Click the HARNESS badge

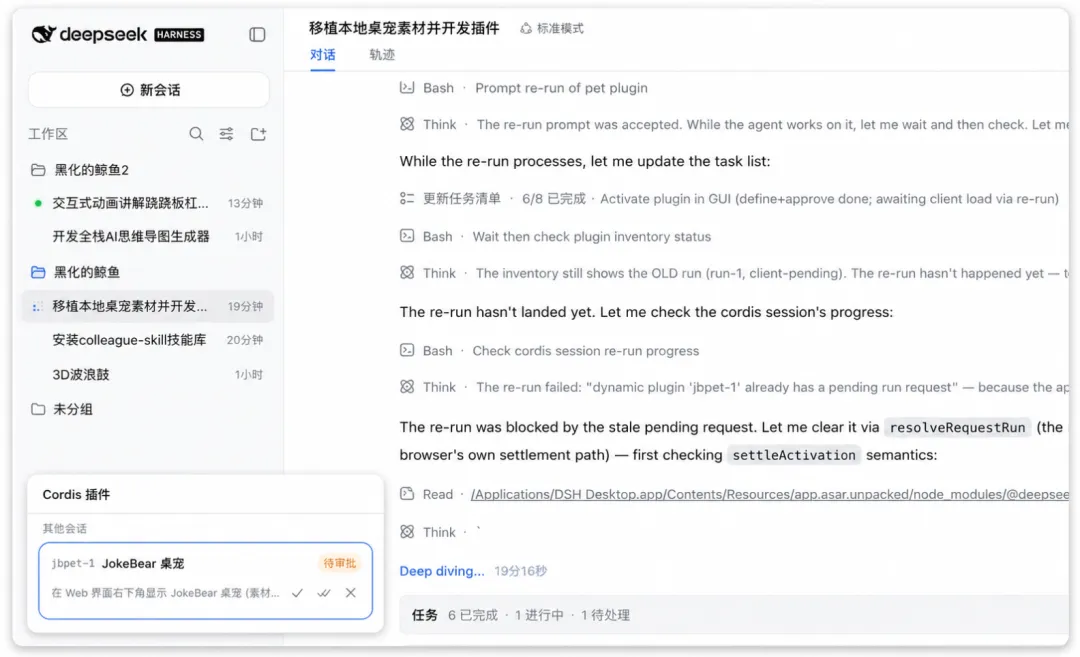point(179,34)
